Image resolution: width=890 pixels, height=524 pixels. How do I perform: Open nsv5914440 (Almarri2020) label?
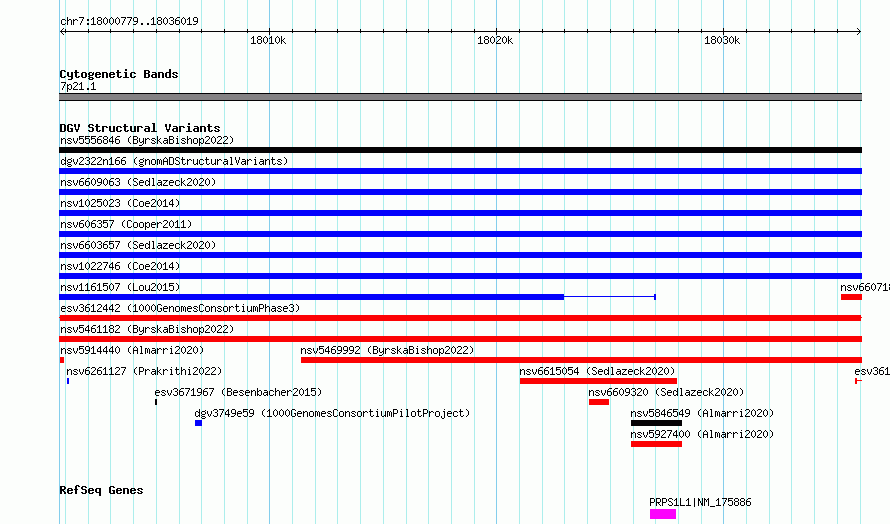132,350
